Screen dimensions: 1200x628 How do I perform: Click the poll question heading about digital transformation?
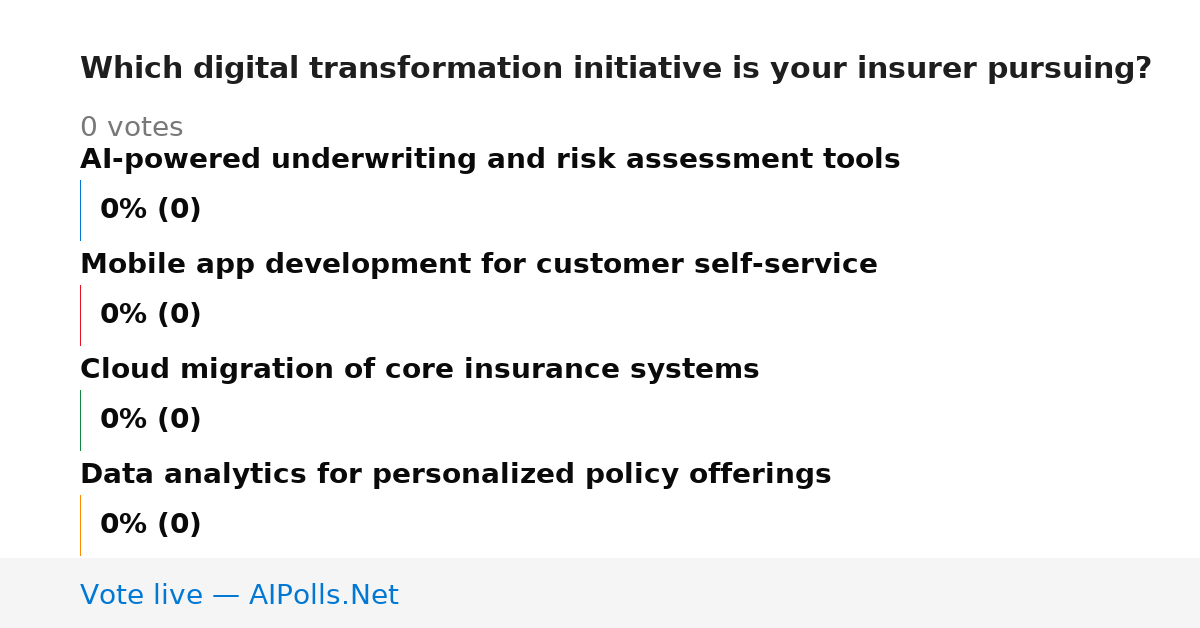coord(616,69)
